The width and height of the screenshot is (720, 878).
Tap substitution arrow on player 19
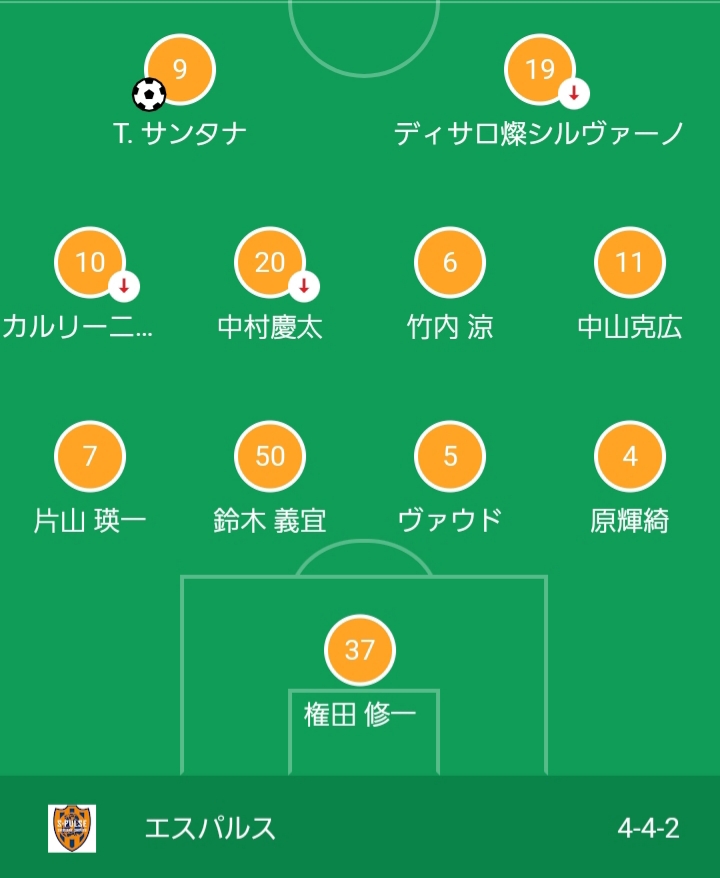573,94
